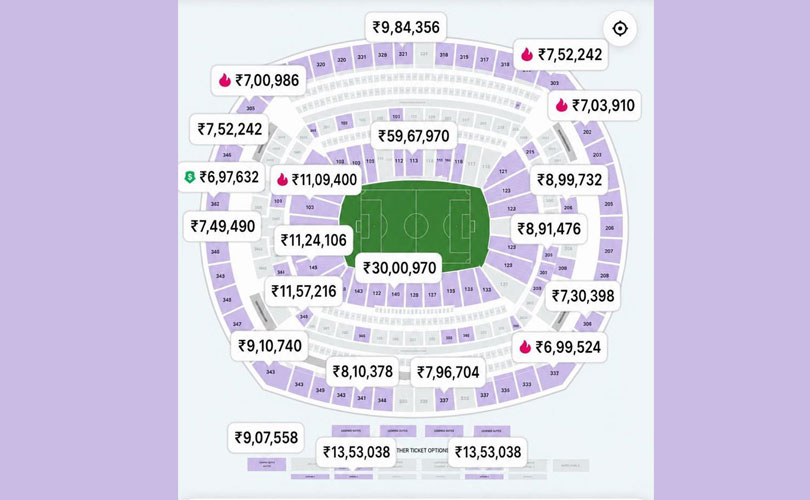Click flame icon beside ₹7,00,986
The height and width of the screenshot is (500, 810).
225,80
